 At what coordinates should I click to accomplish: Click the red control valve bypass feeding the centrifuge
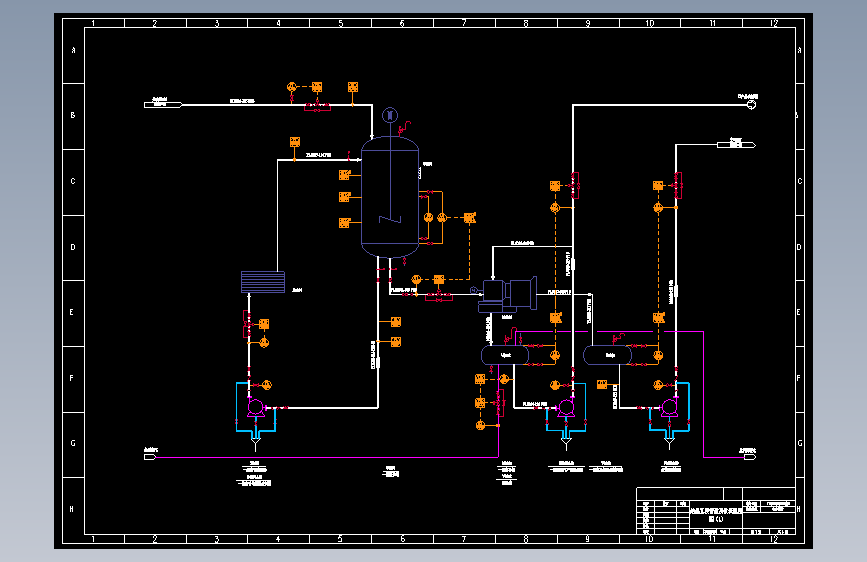coord(438,297)
